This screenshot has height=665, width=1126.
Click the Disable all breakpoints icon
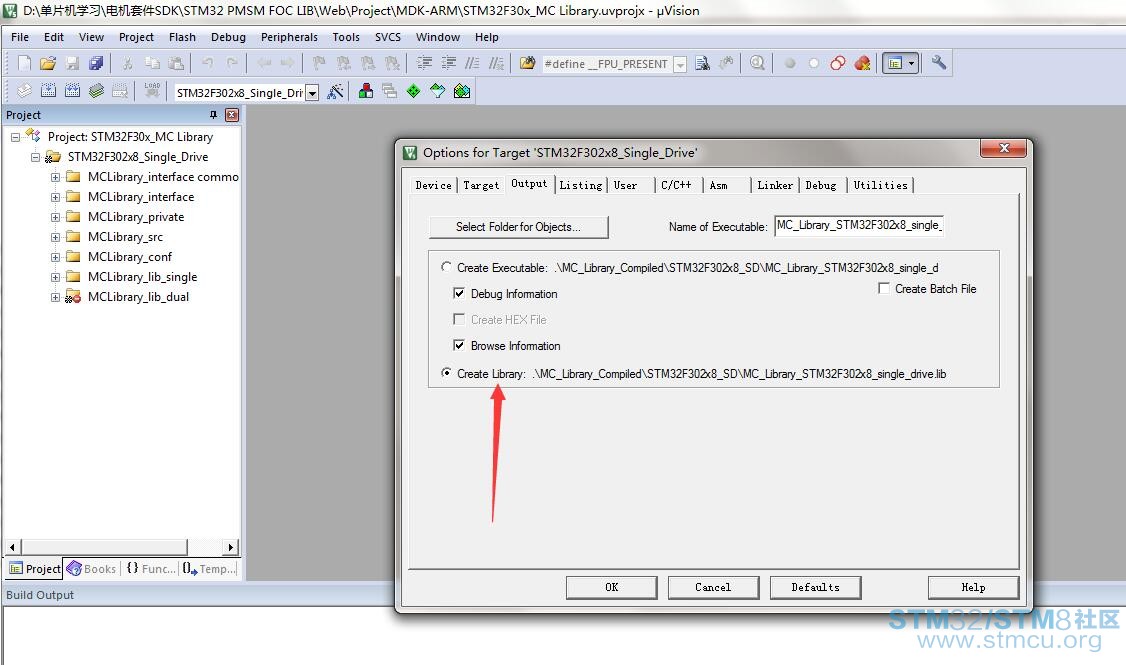pos(838,63)
